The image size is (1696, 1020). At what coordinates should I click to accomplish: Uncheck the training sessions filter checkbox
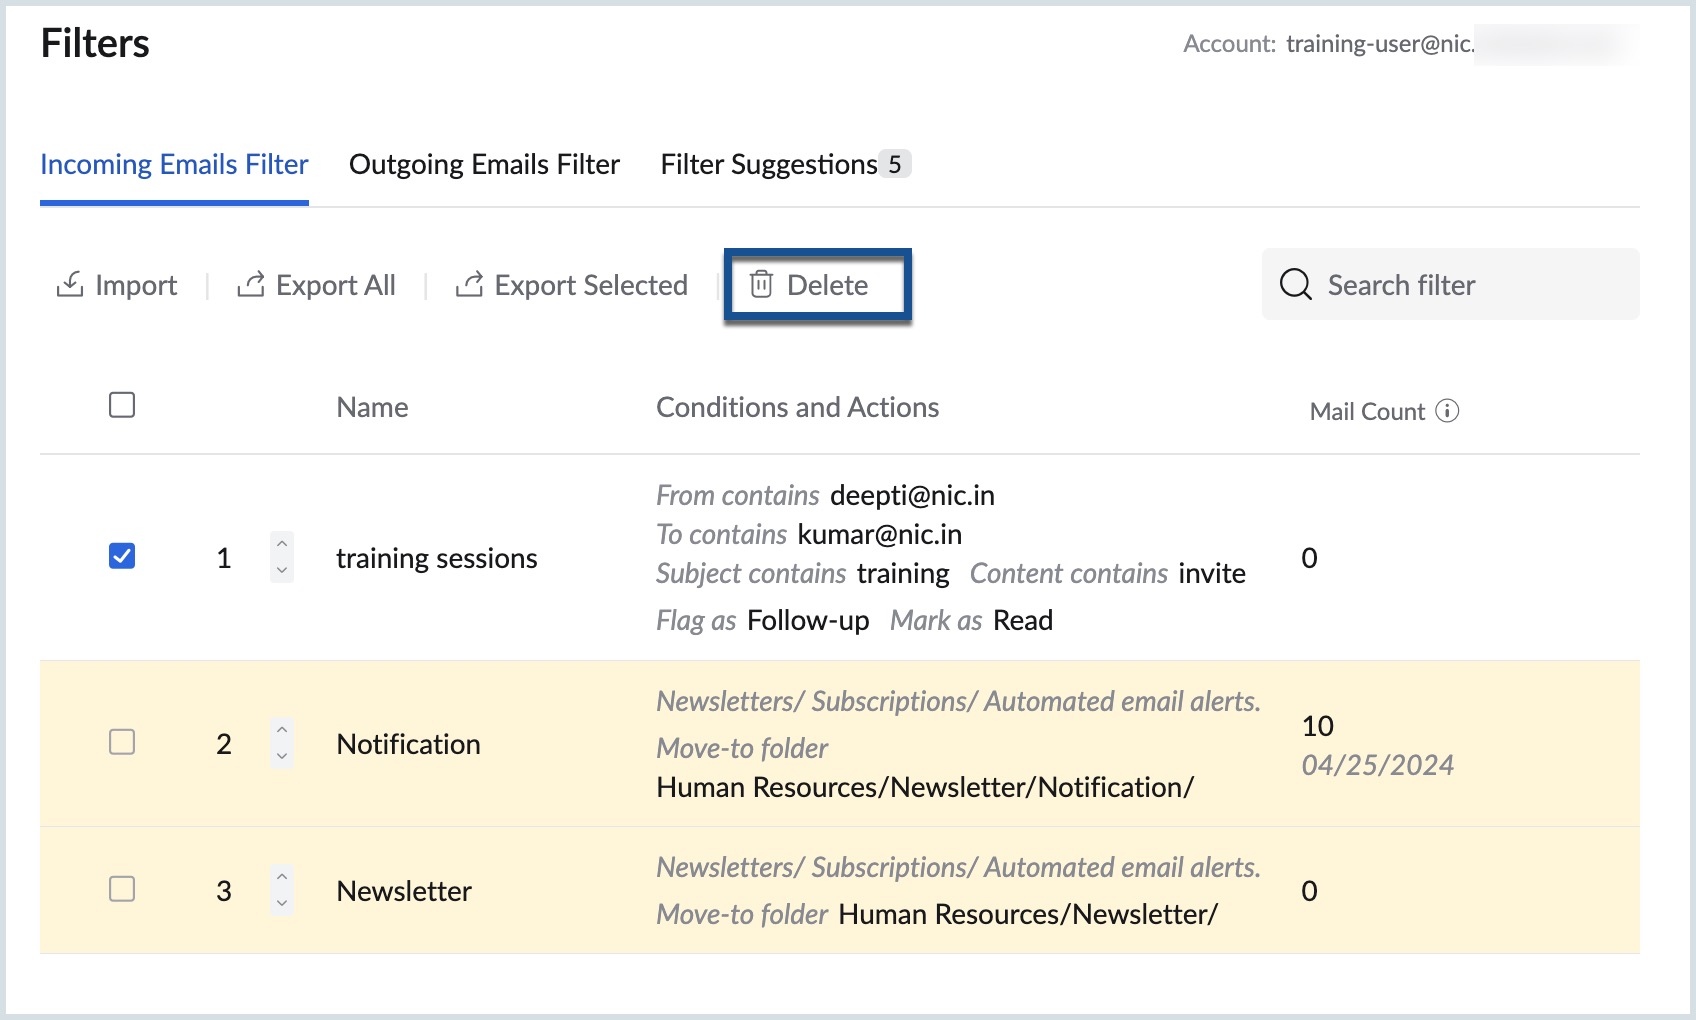pyautogui.click(x=122, y=556)
